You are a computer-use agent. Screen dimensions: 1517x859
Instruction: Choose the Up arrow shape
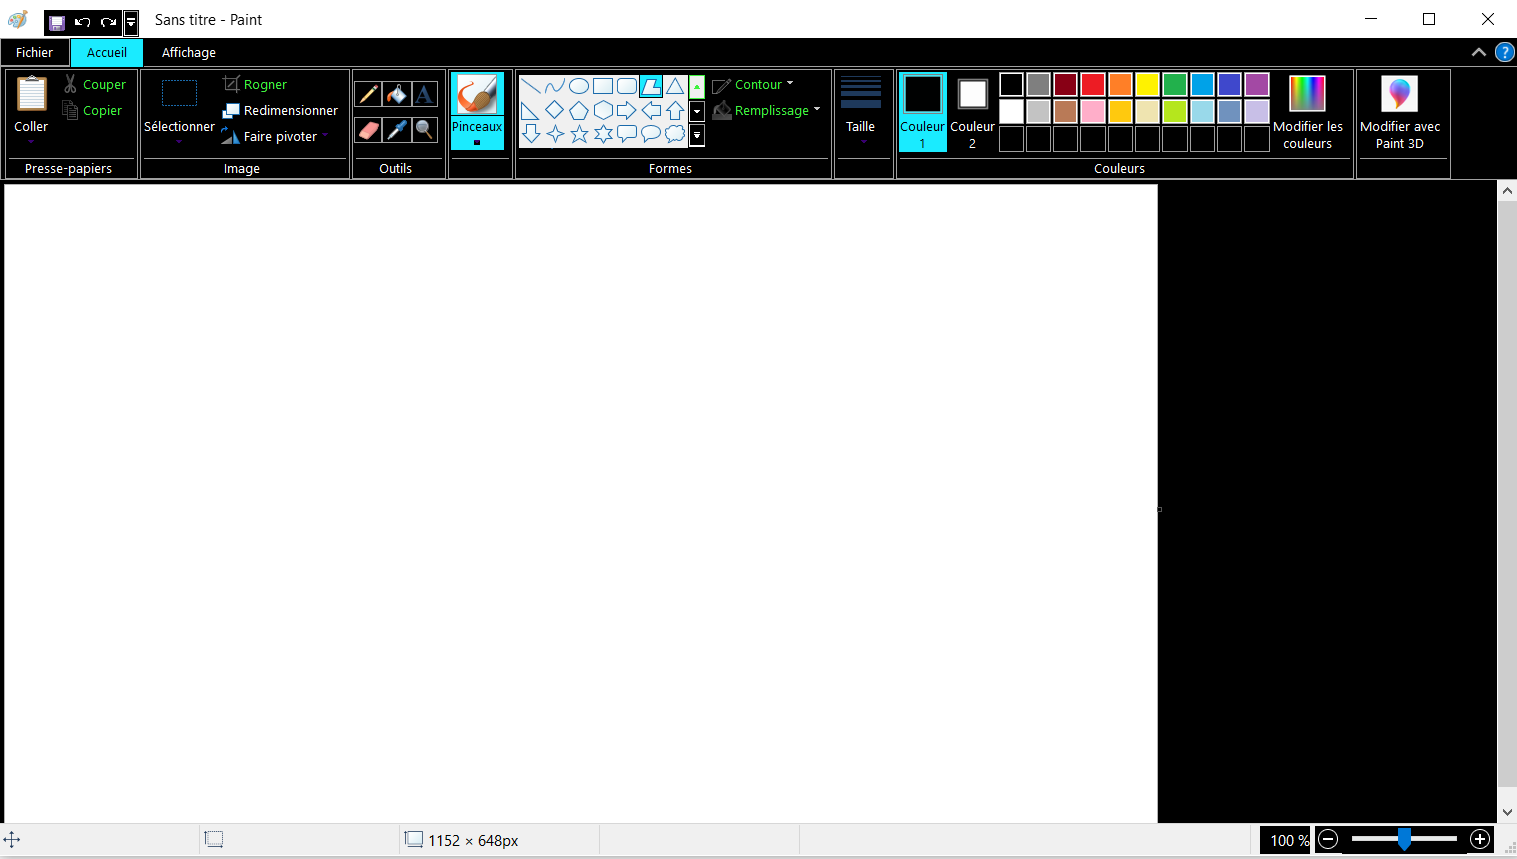(x=675, y=110)
